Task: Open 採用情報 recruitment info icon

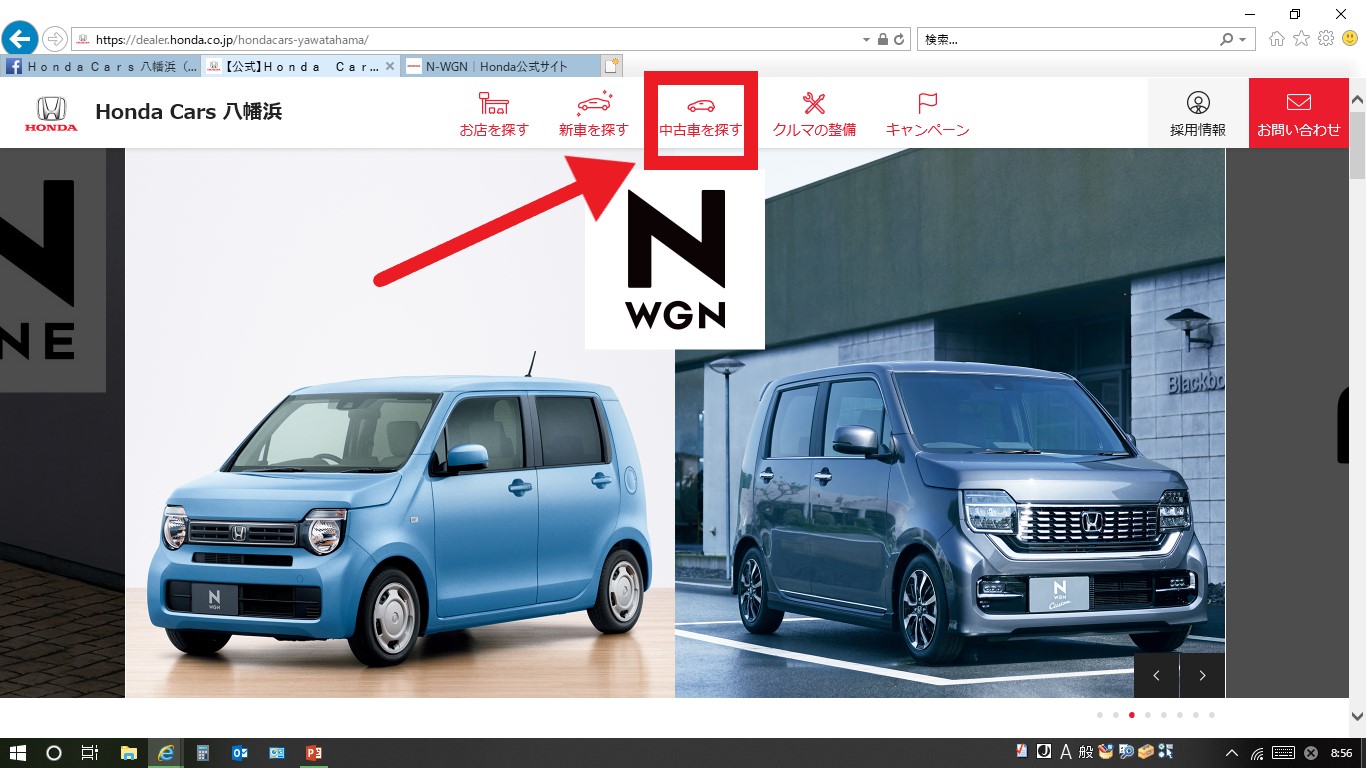Action: [x=1198, y=113]
